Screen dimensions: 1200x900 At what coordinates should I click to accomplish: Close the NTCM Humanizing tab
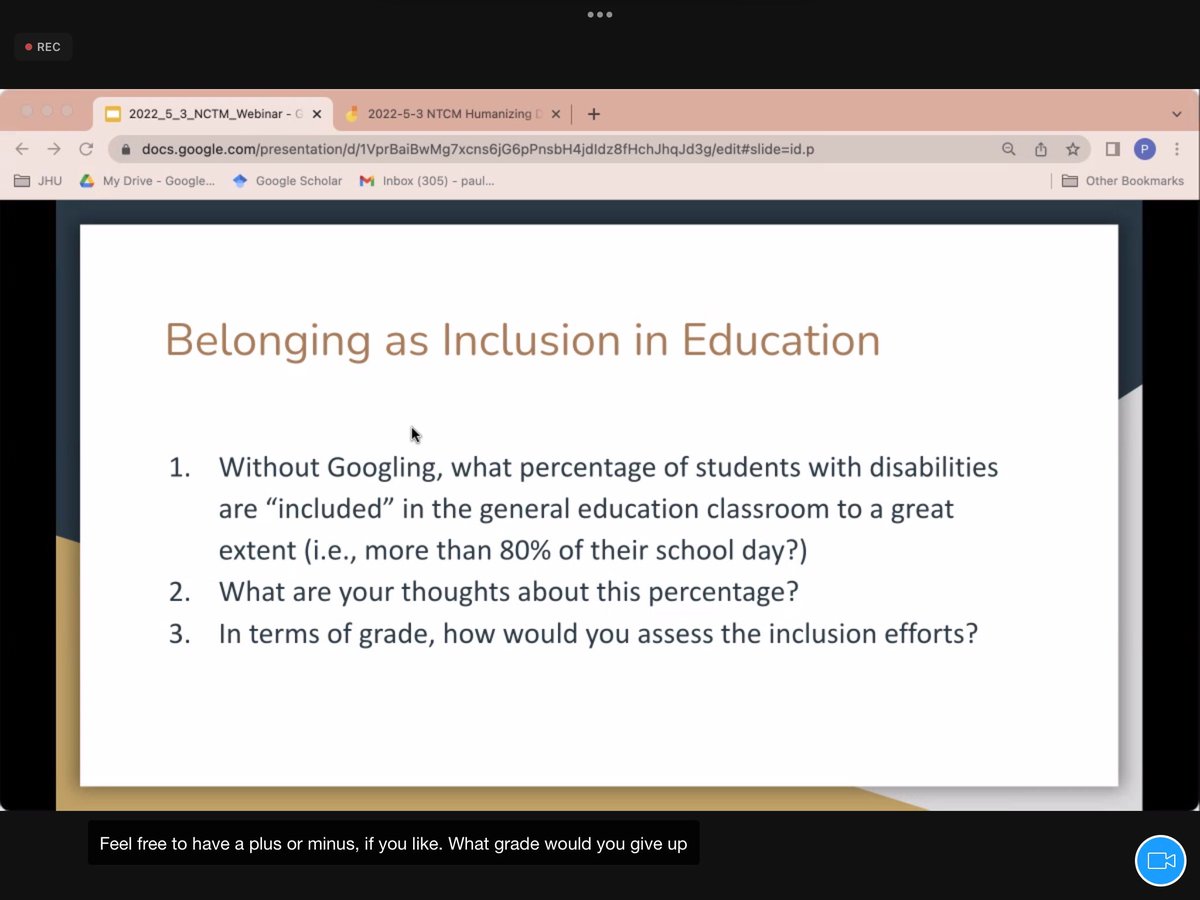pos(556,114)
